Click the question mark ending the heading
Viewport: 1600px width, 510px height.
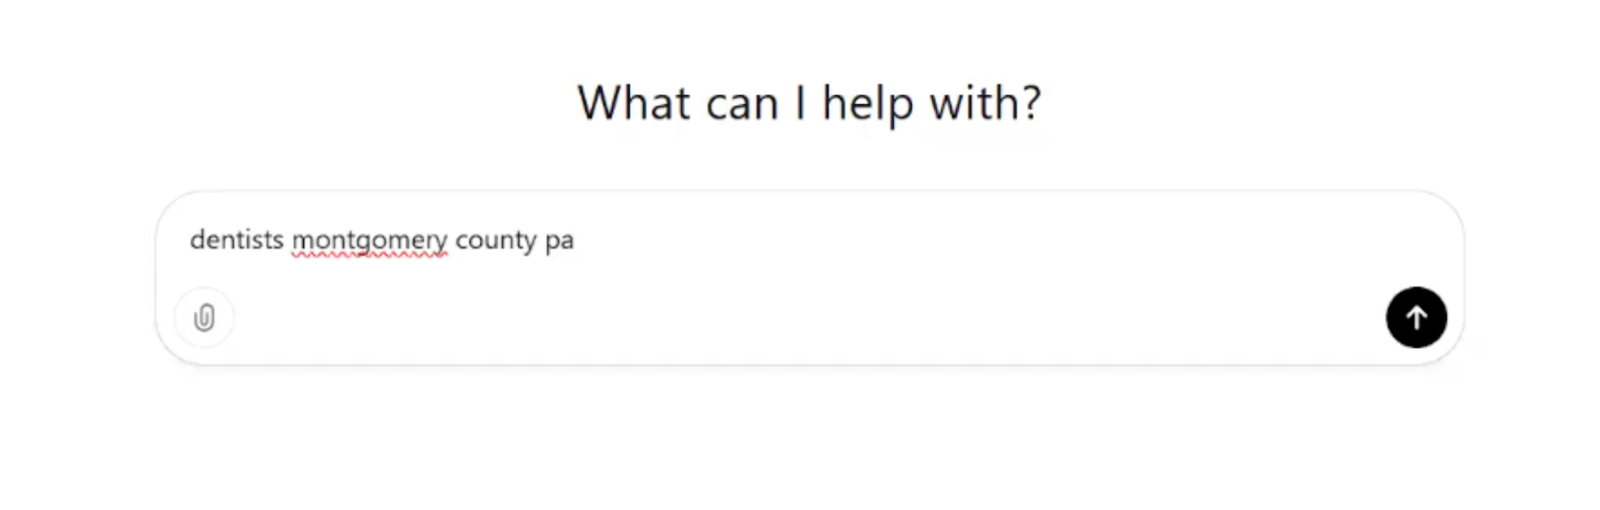1030,103
